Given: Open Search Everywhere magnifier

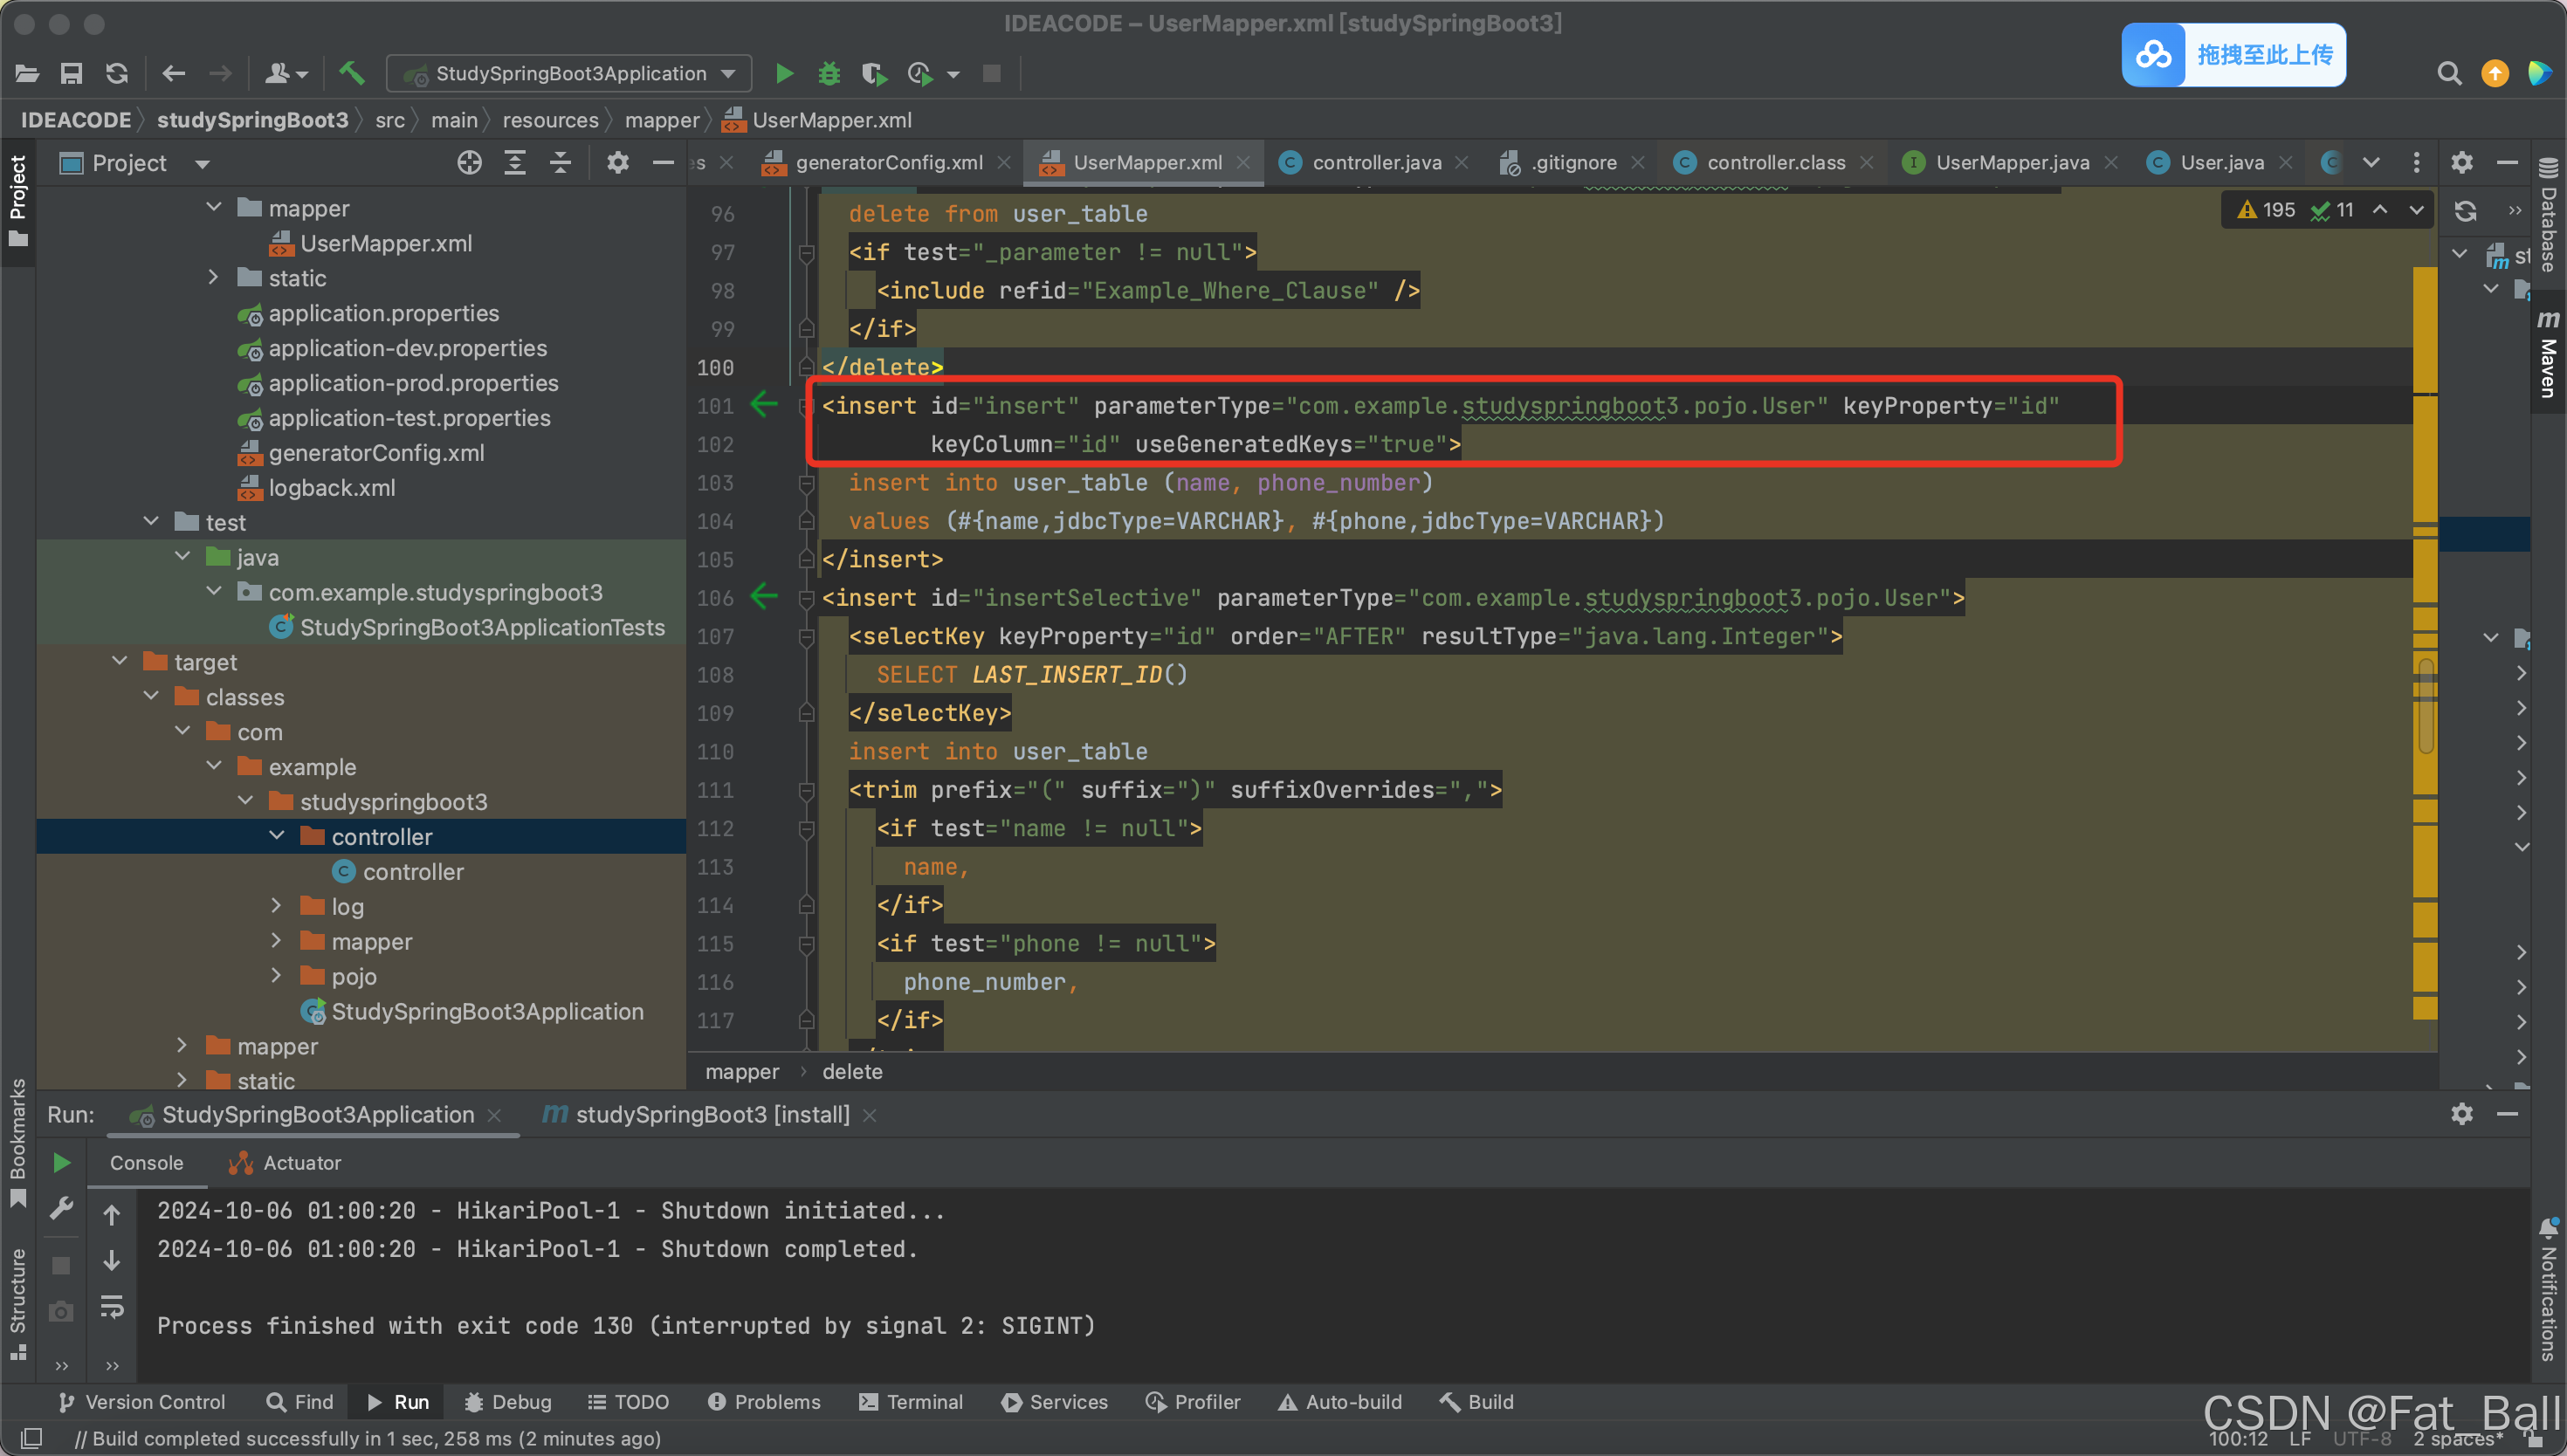Looking at the screenshot, I should (2448, 73).
